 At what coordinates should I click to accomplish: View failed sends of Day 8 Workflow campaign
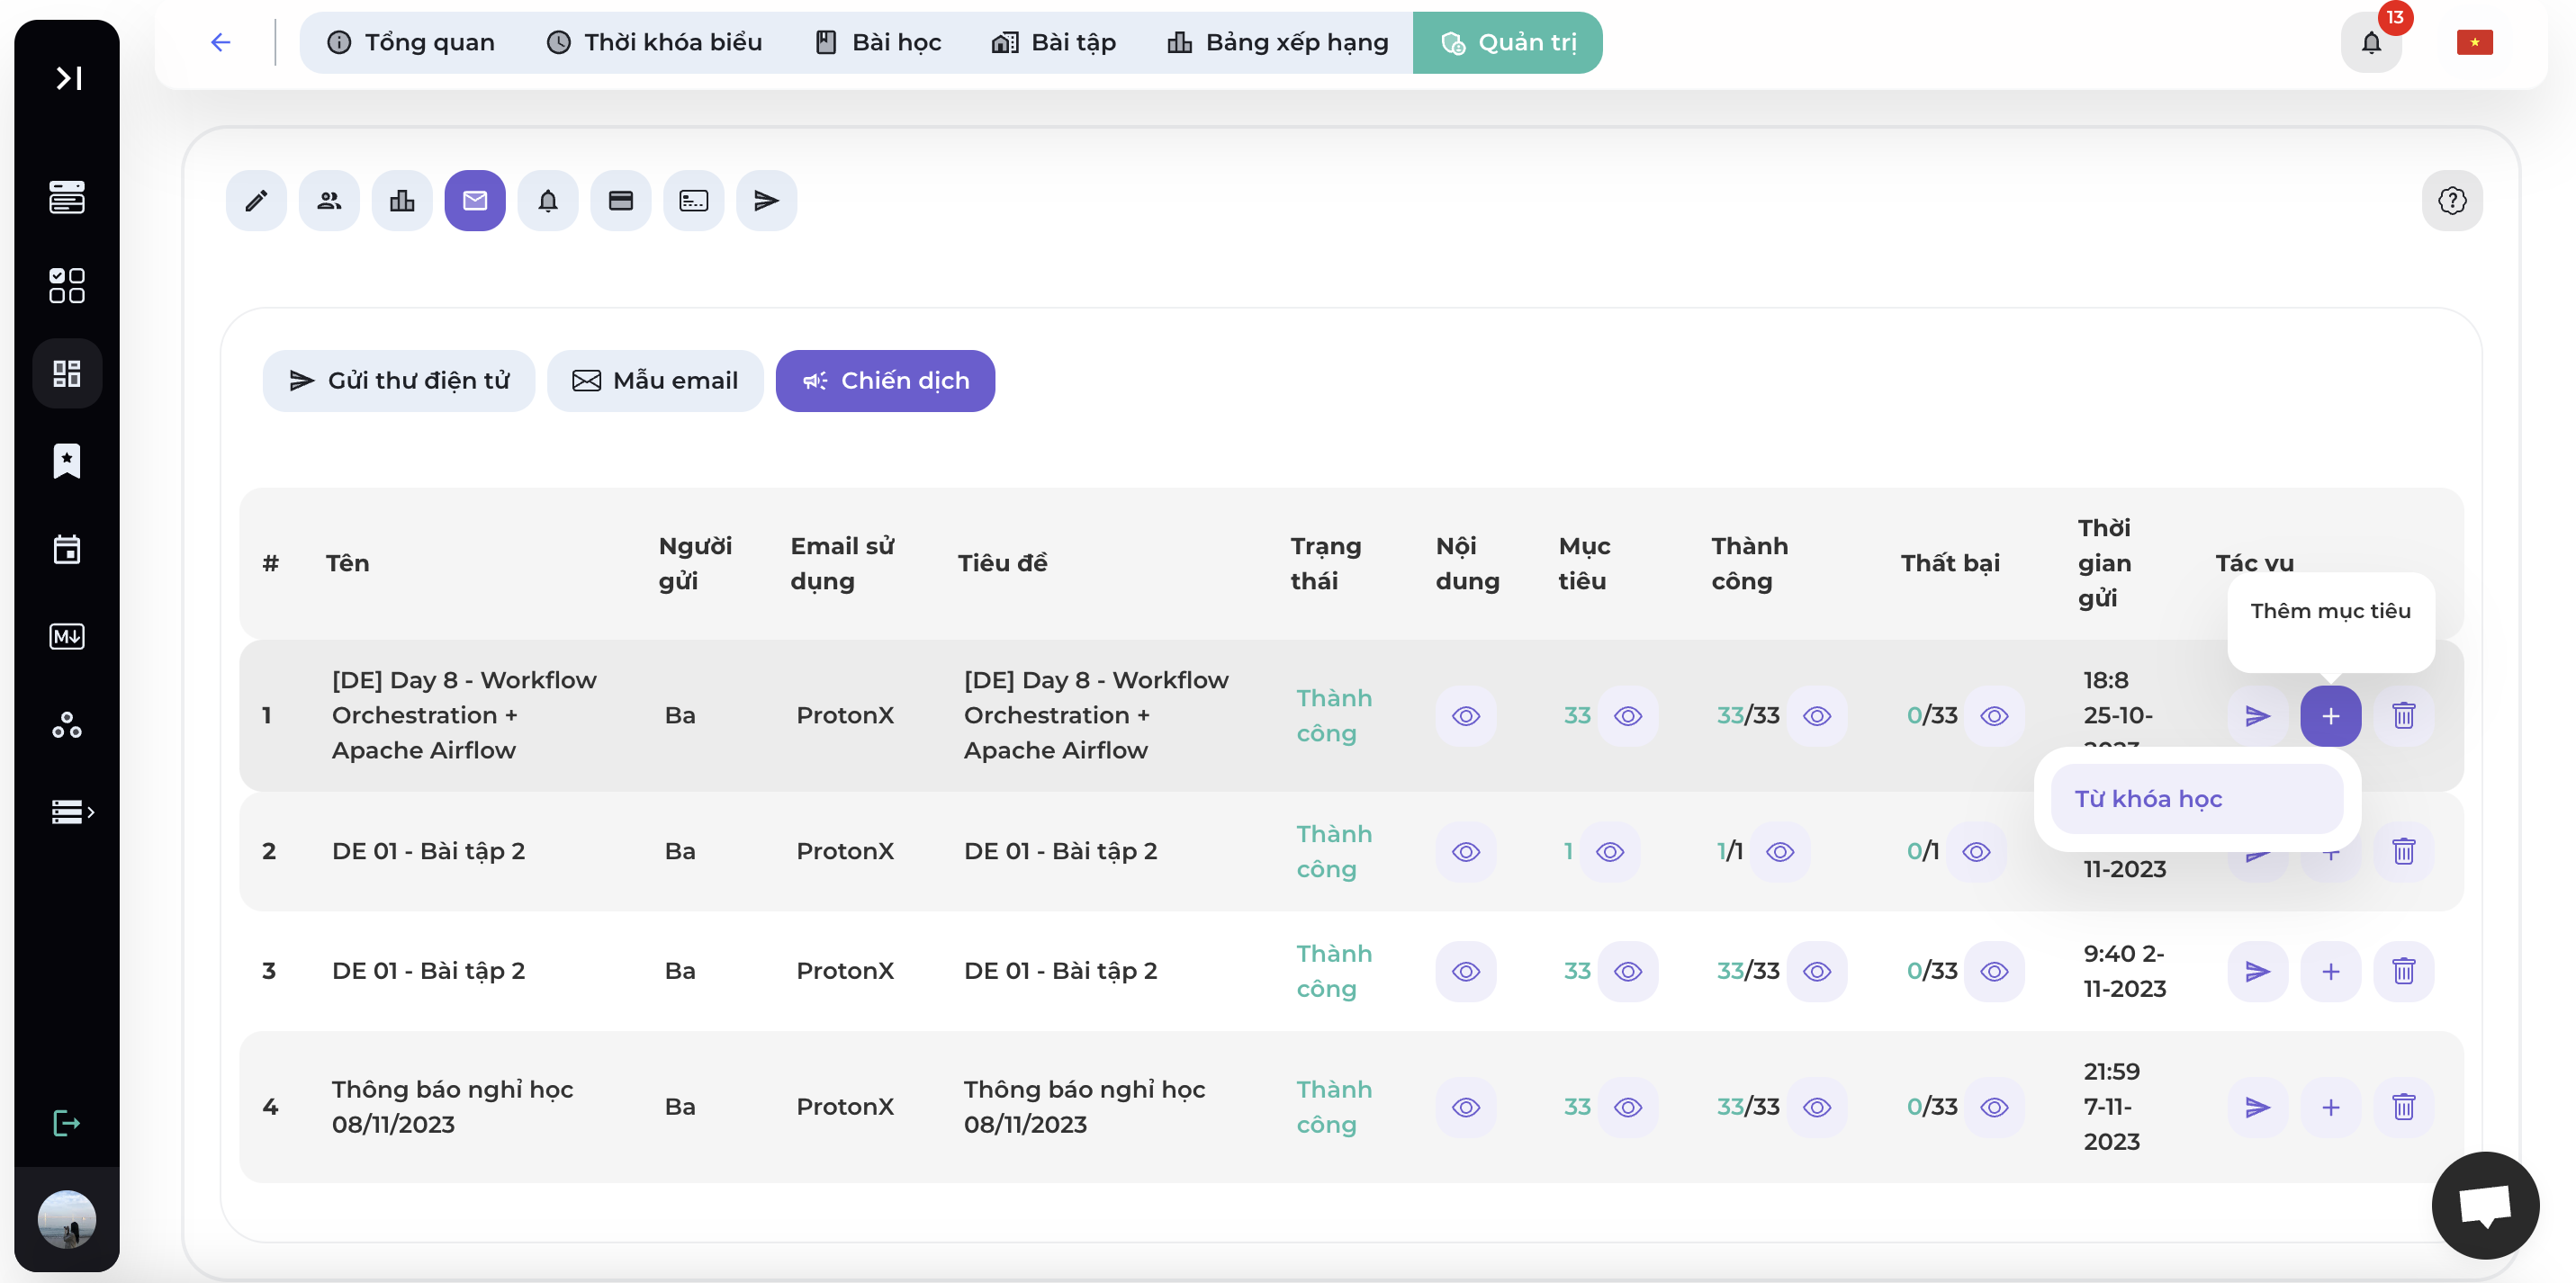pos(1994,716)
